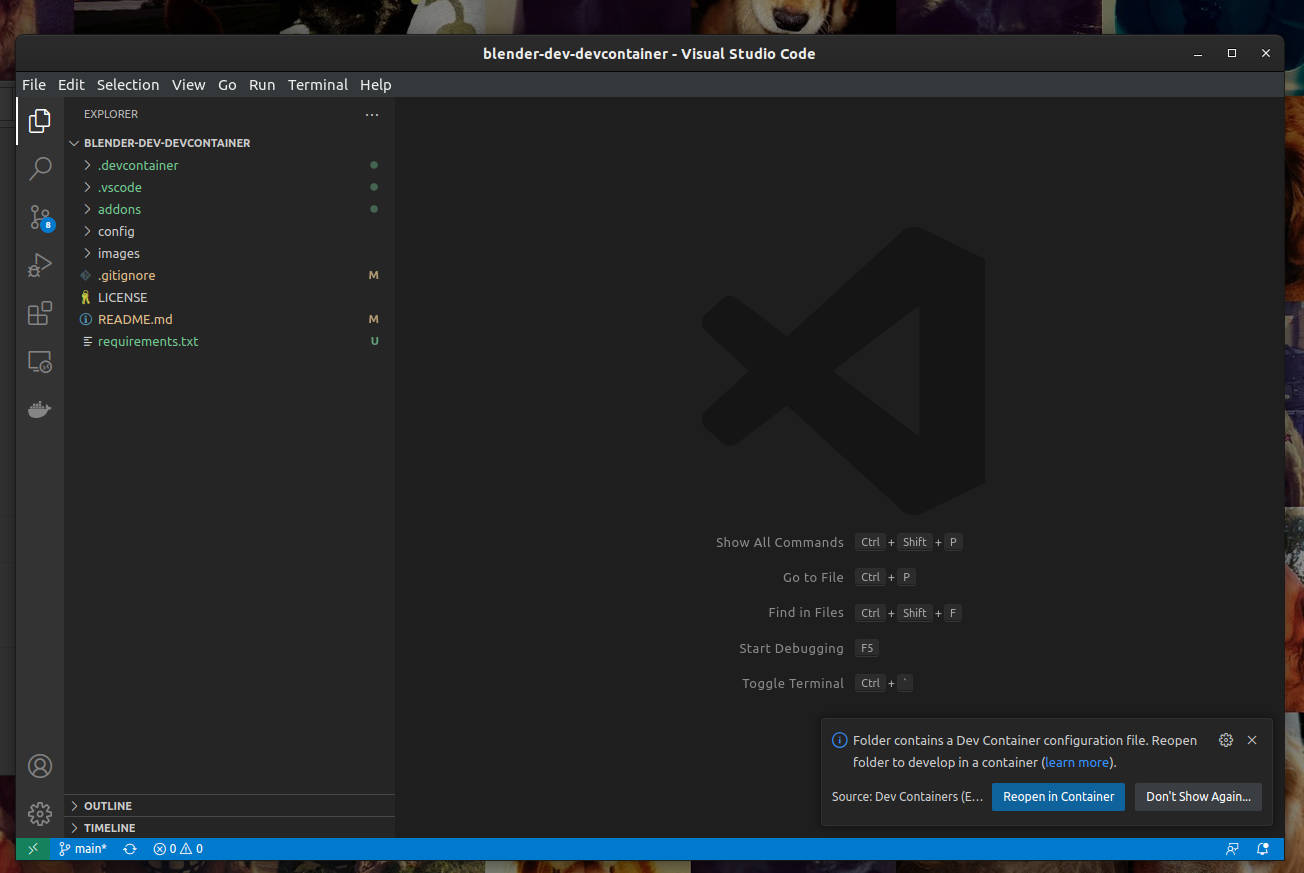1304x873 pixels.
Task: Open the Go menu
Action: pos(227,85)
